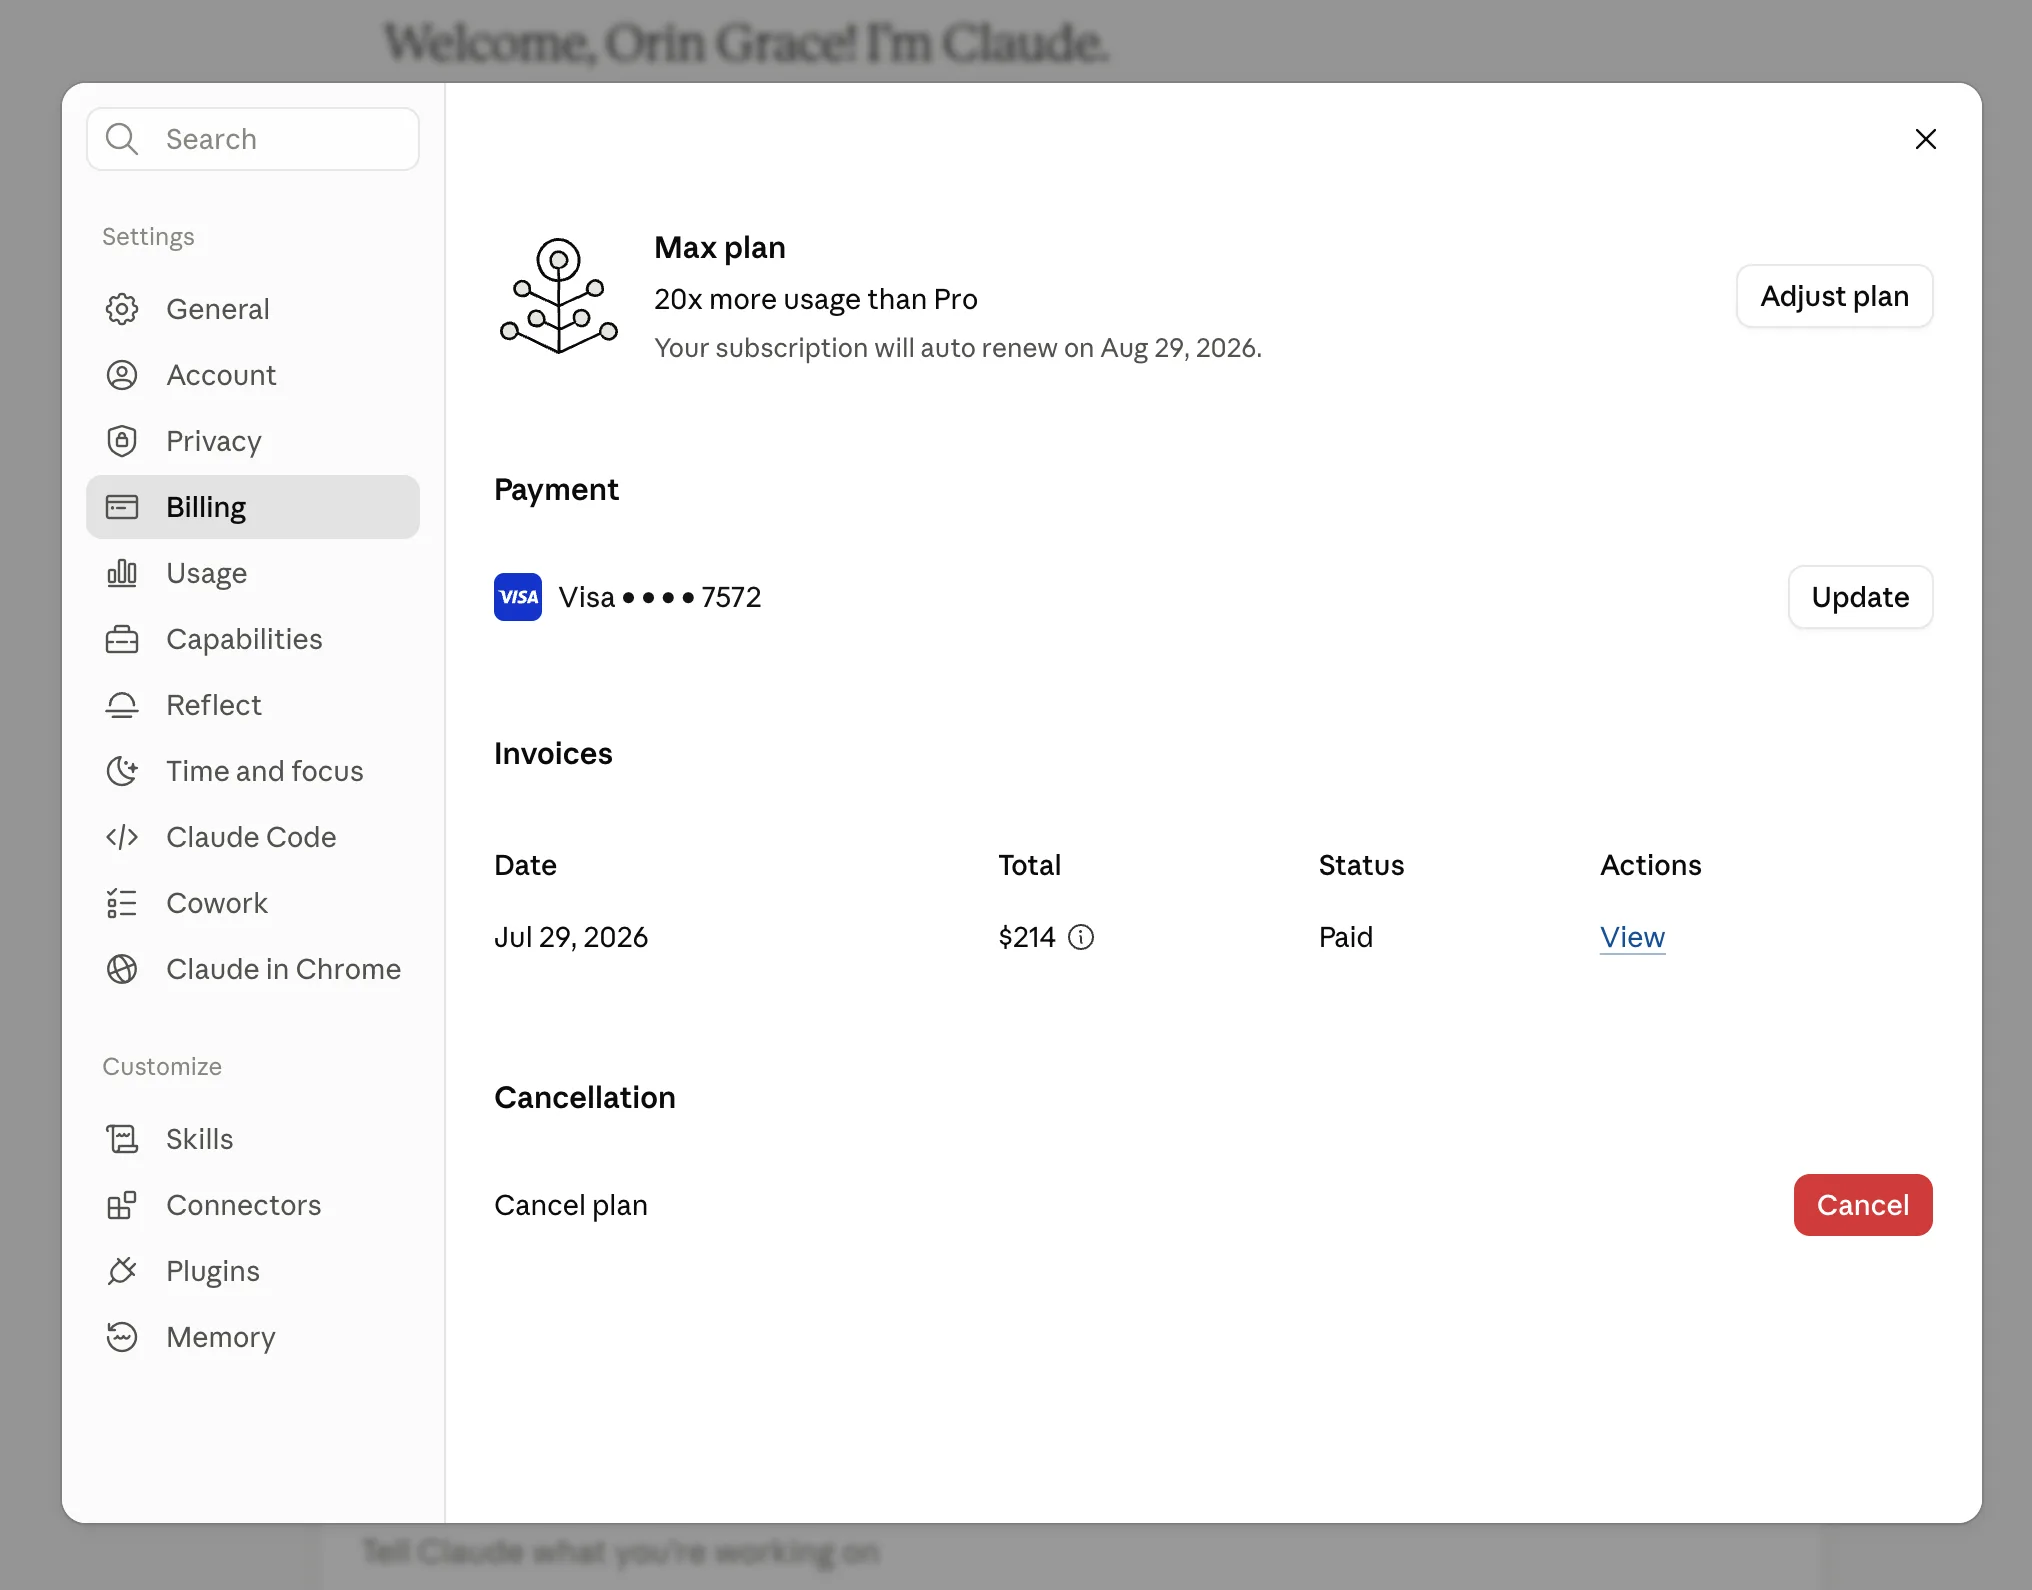Click the auto renew date text

[x=958, y=348]
